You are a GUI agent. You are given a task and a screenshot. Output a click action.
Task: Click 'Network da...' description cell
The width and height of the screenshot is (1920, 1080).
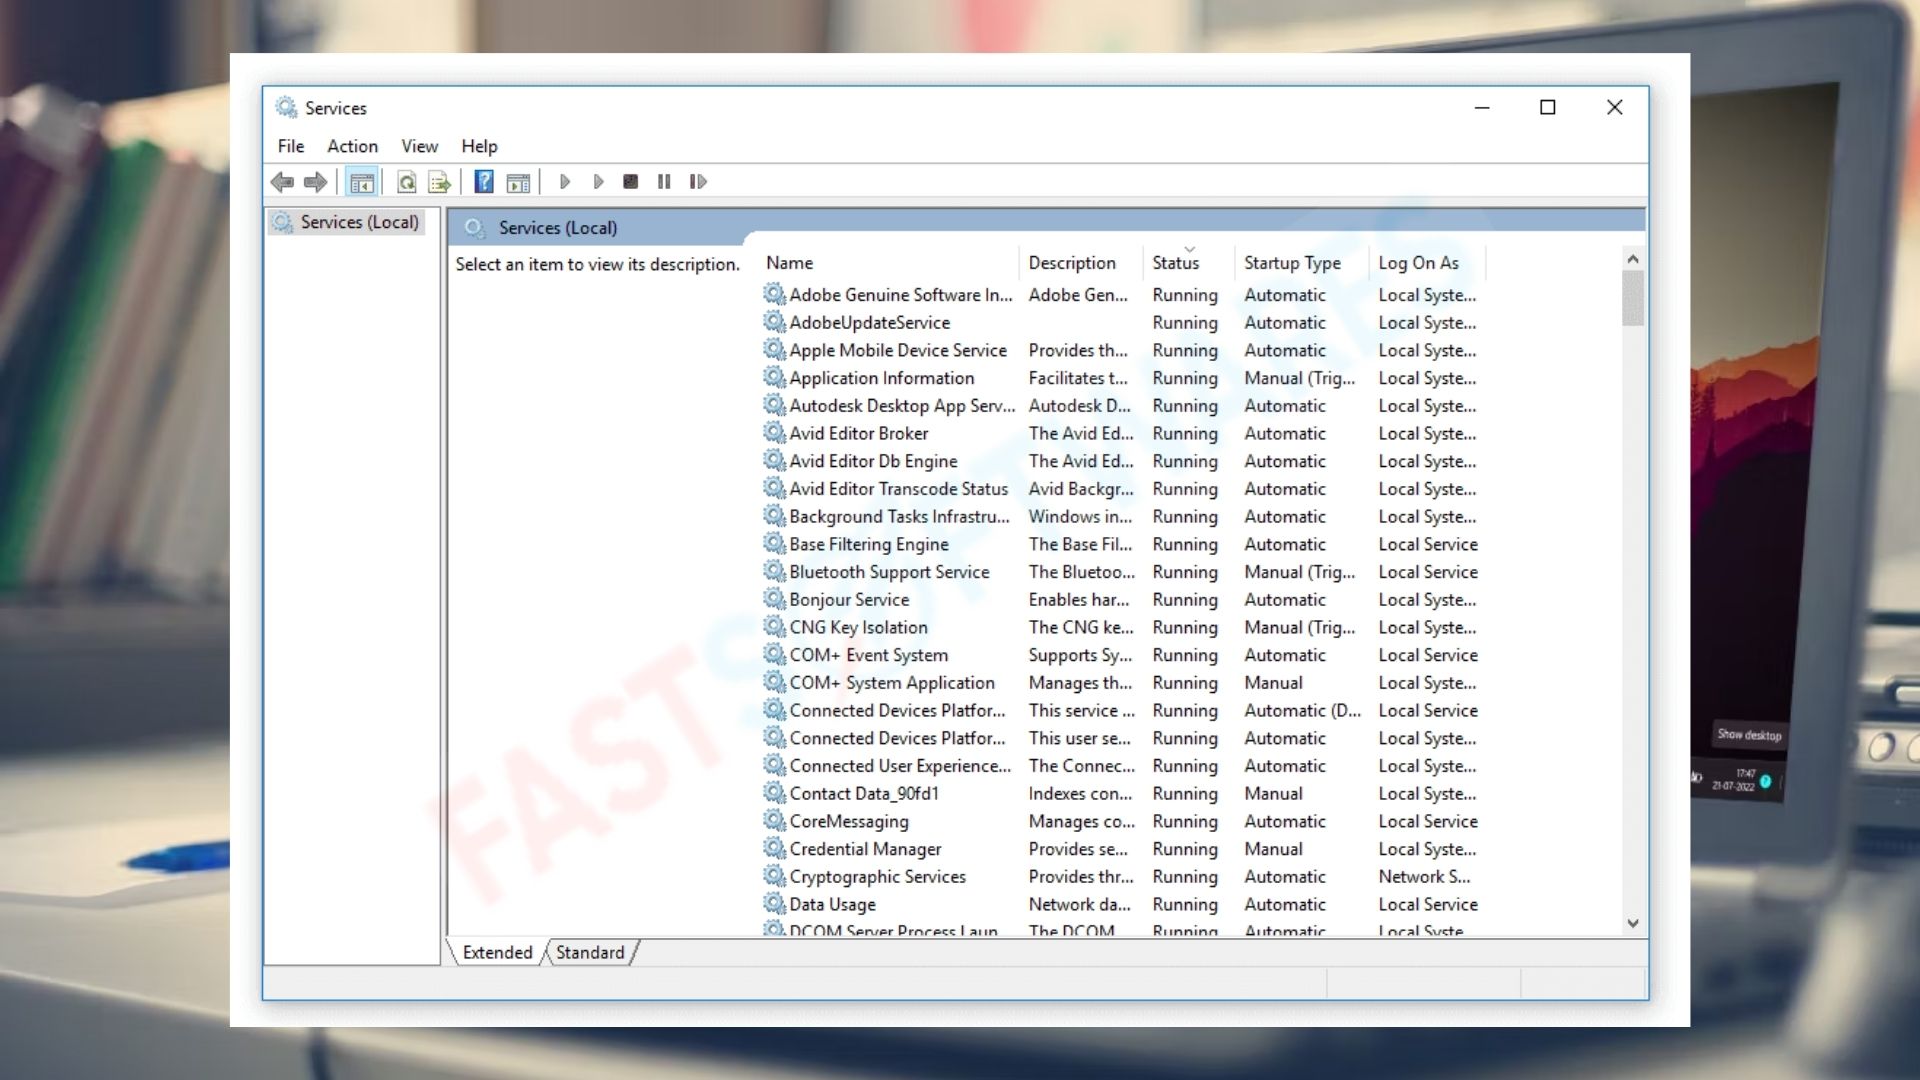click(x=1079, y=904)
